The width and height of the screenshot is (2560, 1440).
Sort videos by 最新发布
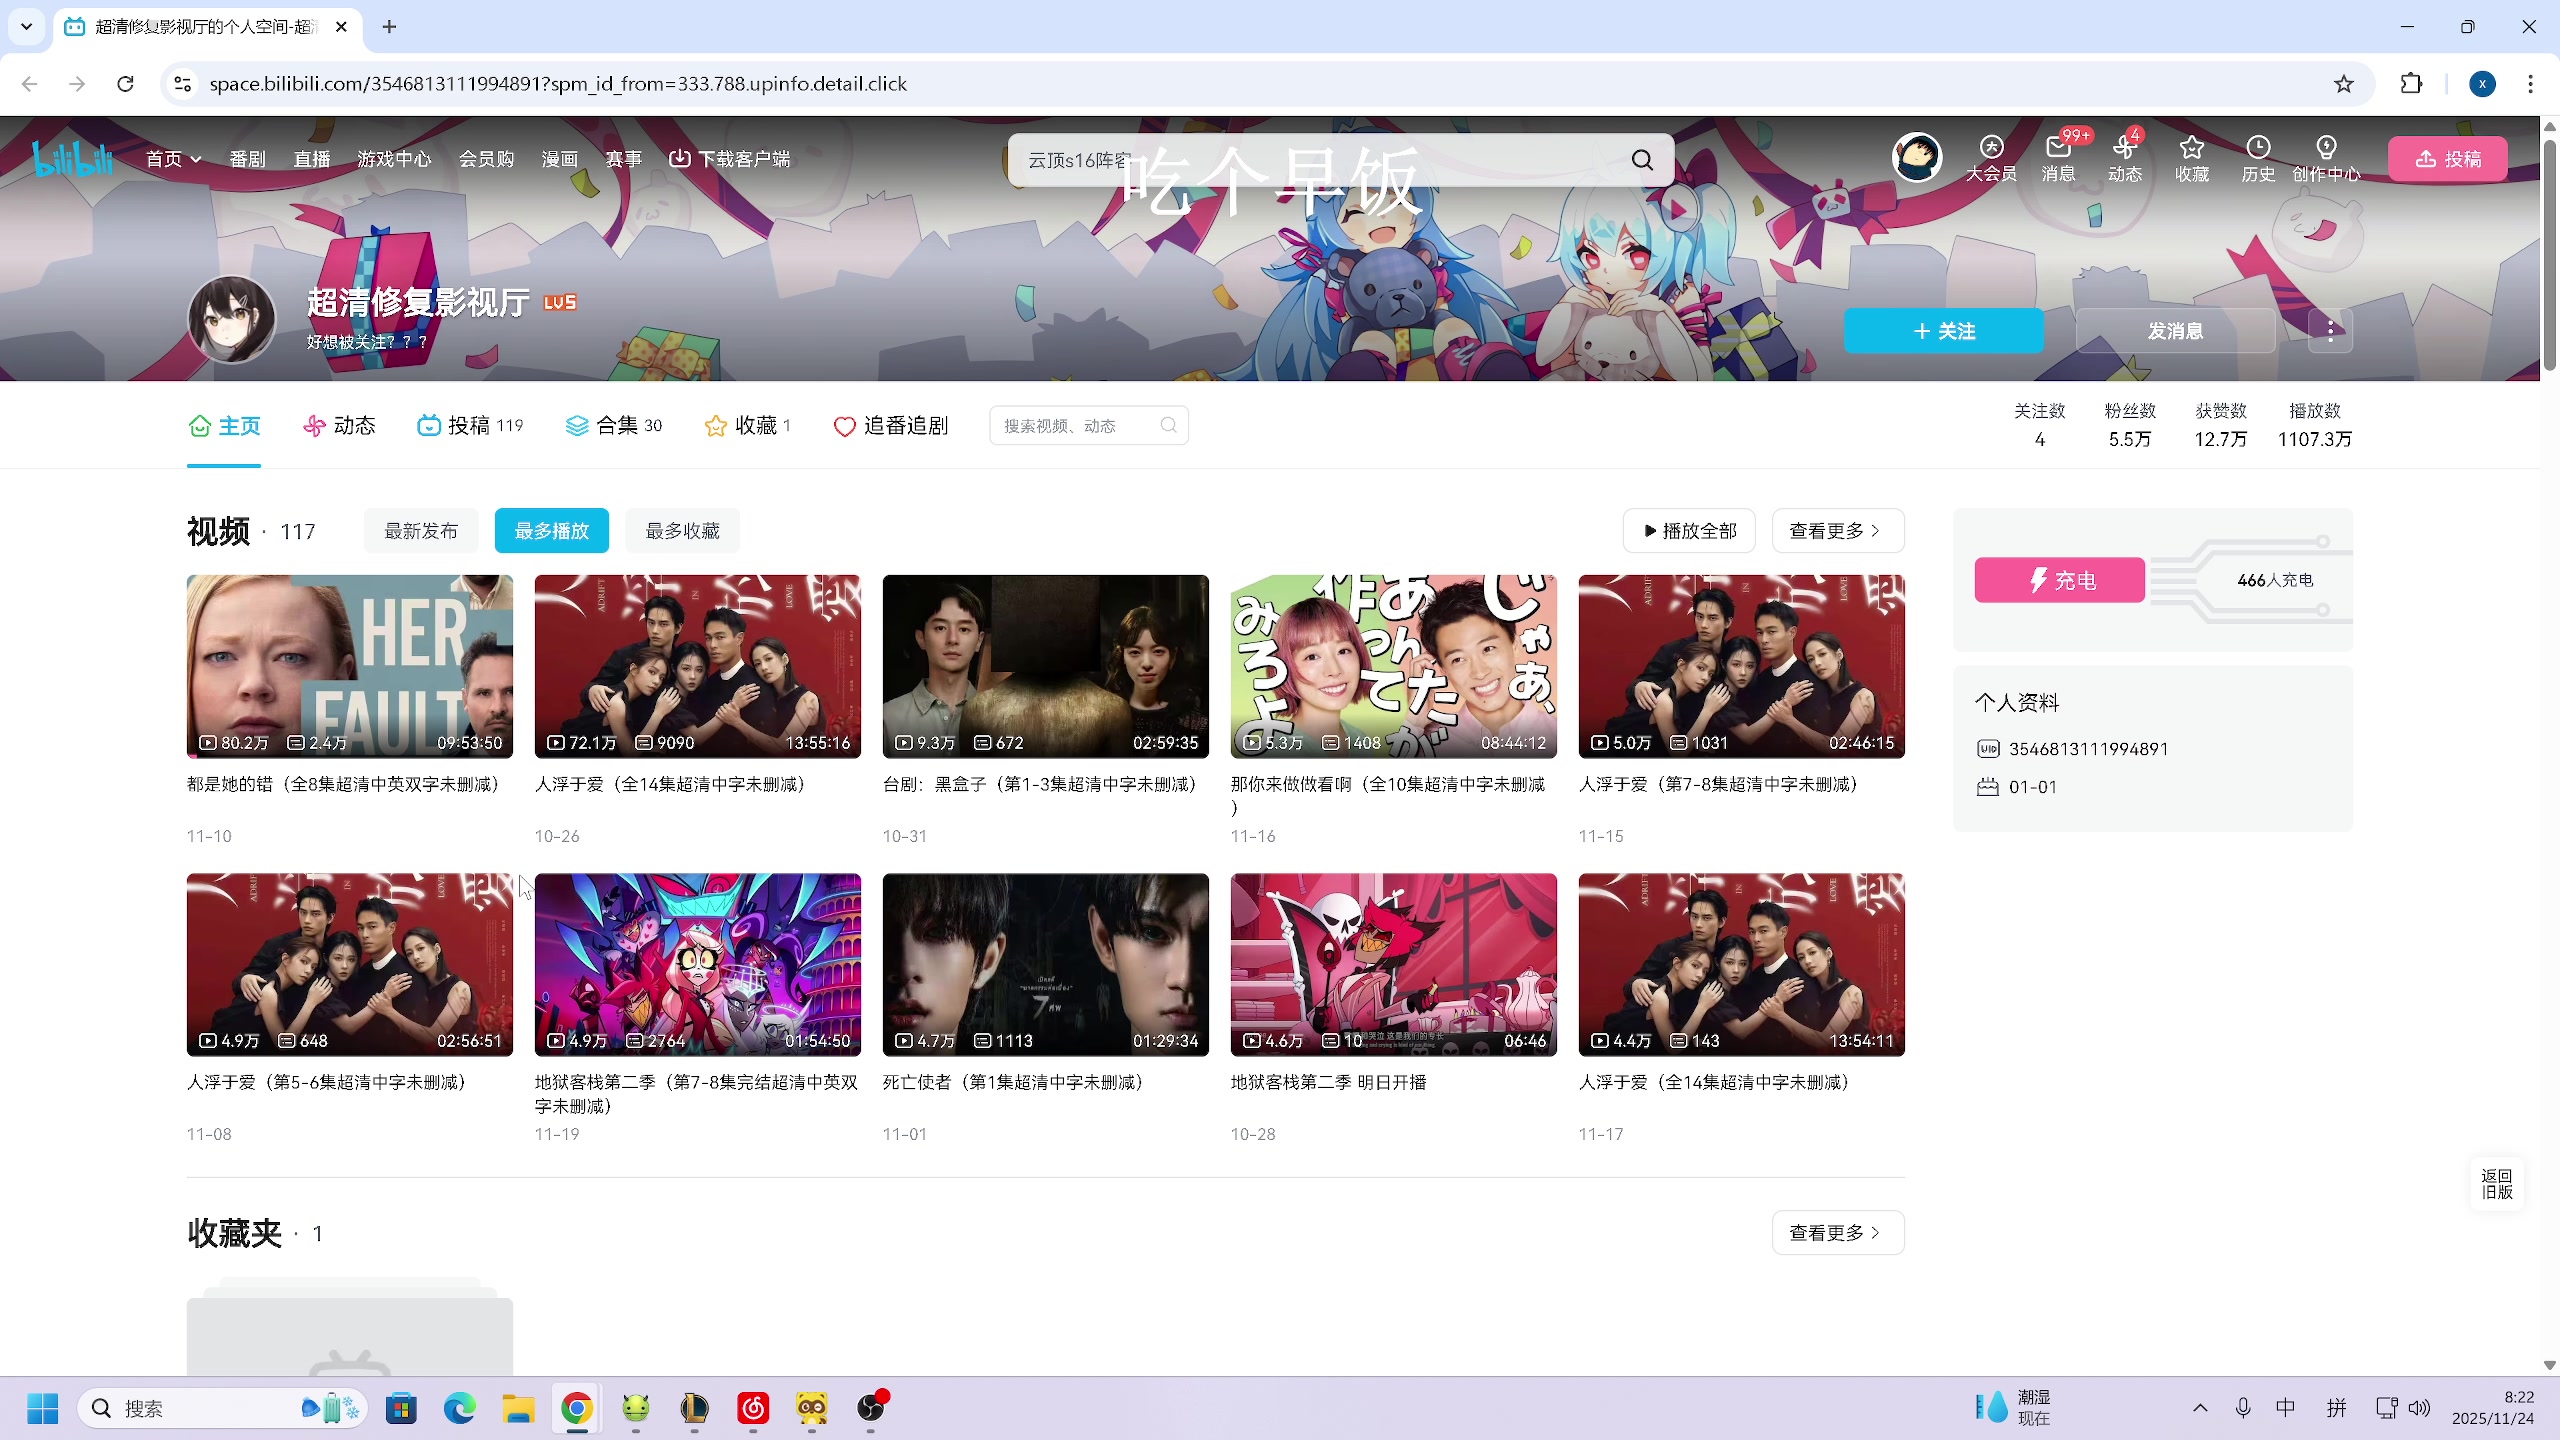(x=421, y=531)
